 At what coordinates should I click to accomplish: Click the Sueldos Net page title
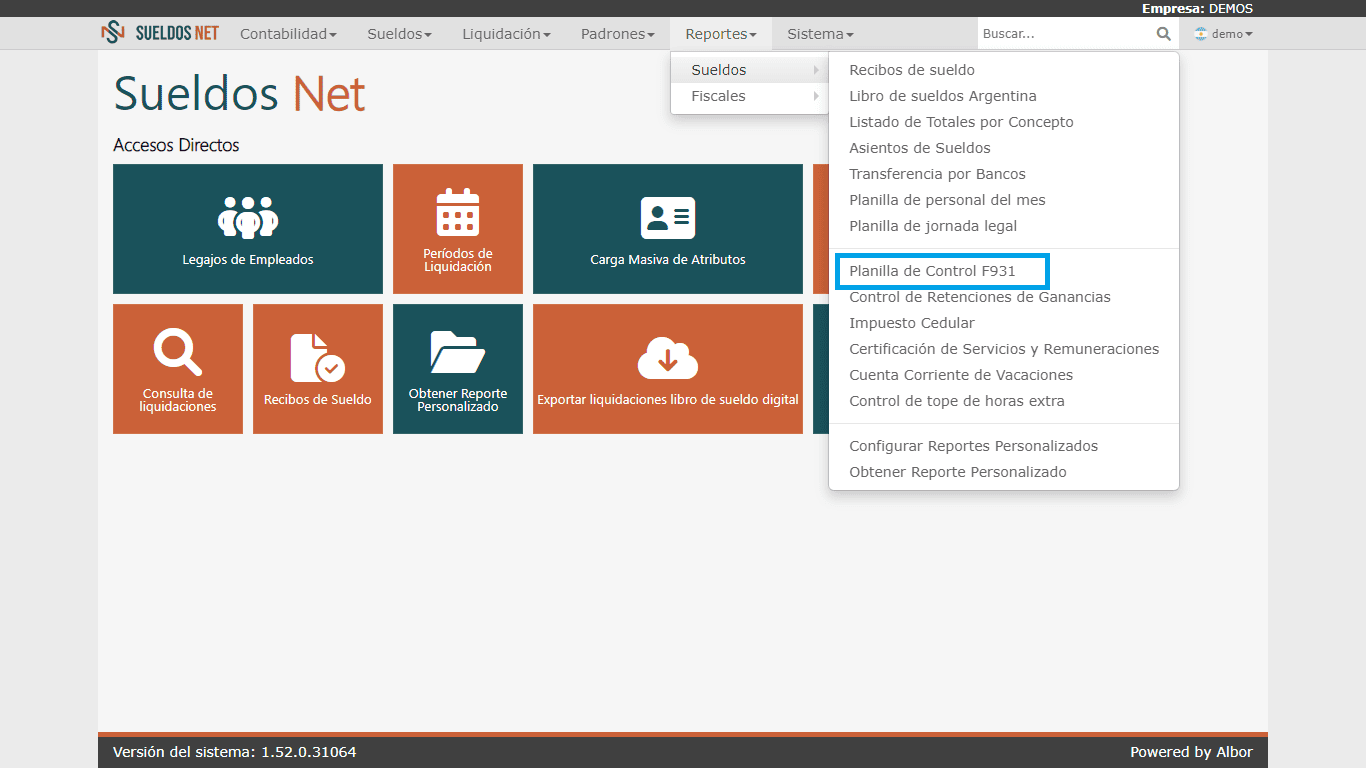(239, 93)
